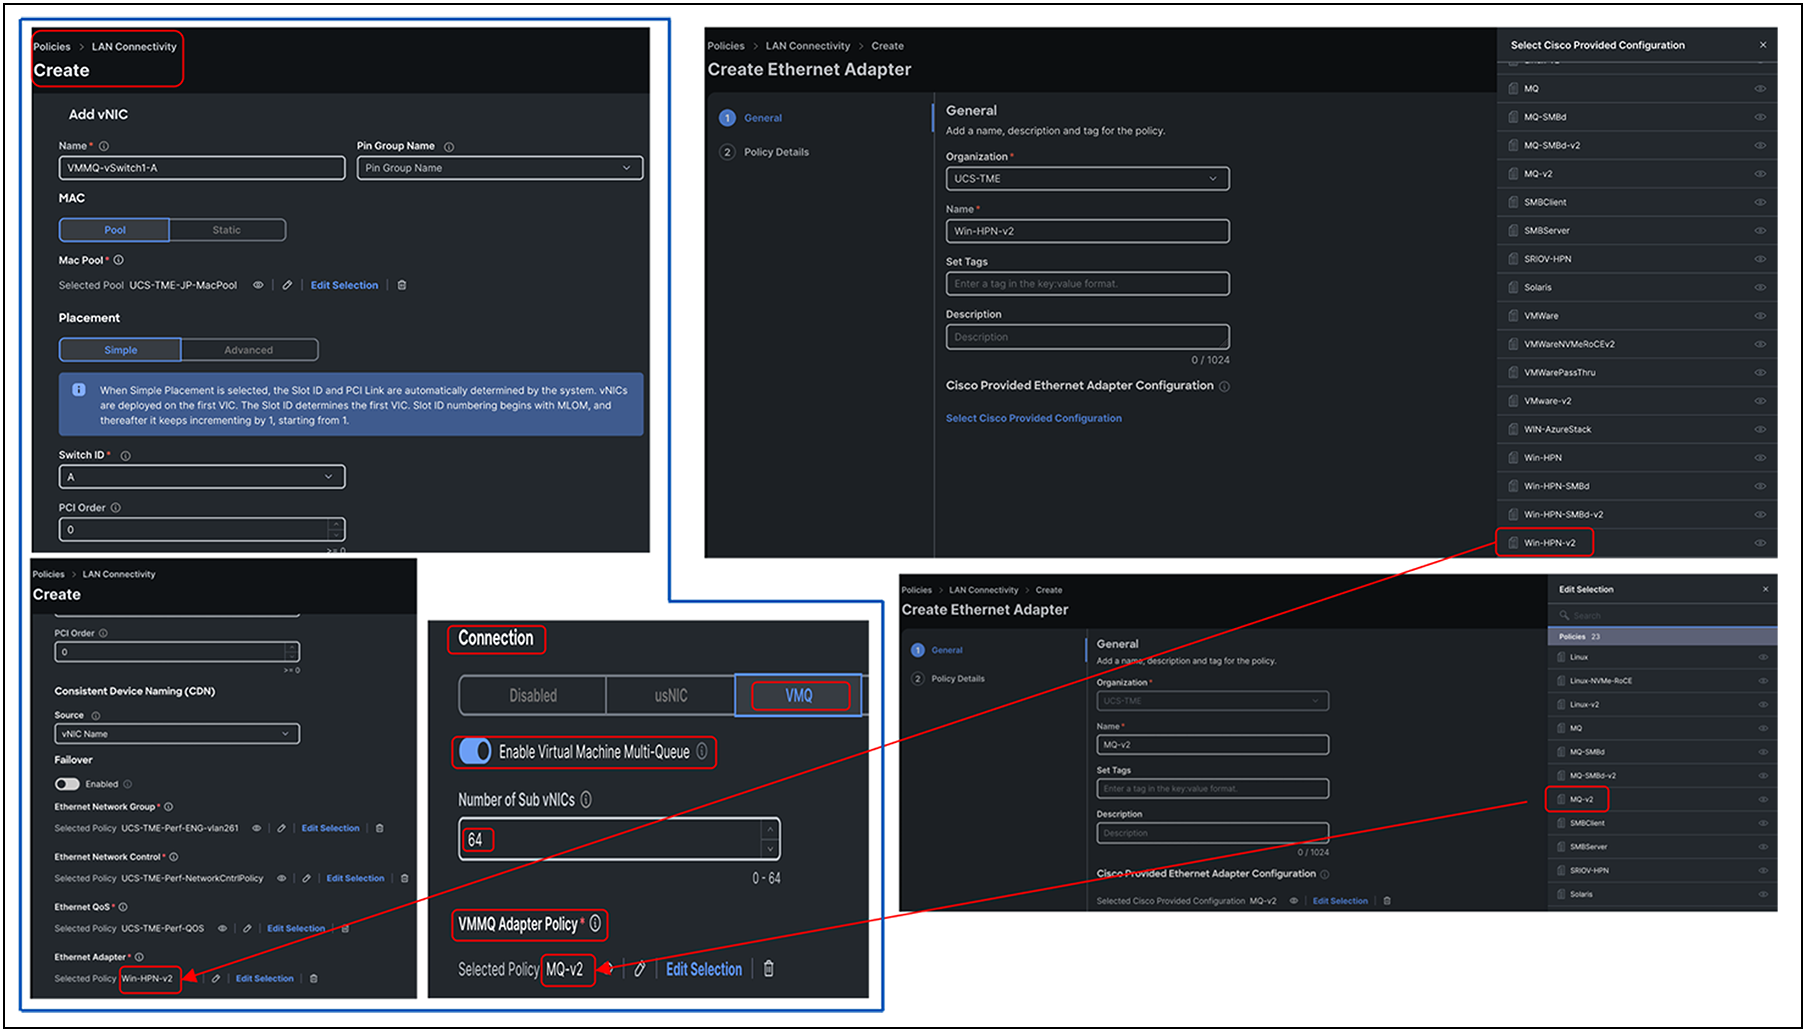Image resolution: width=1806 pixels, height=1032 pixels.
Task: Open CDN Source dropdown showing vNIC Name
Action: point(177,734)
